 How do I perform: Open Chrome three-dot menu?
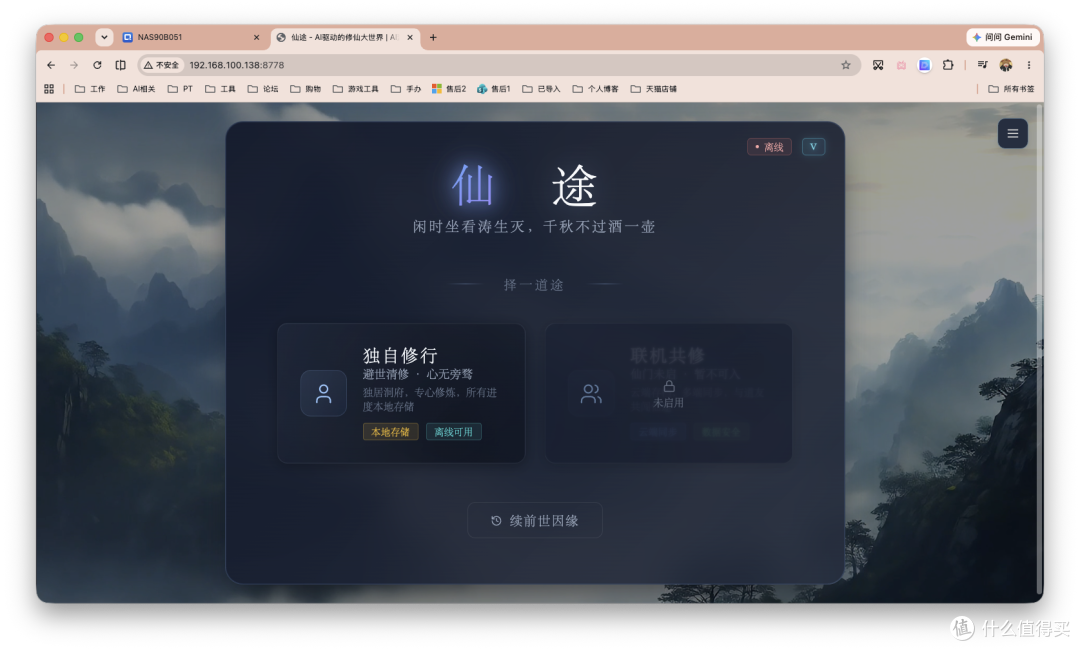pyautogui.click(x=1029, y=65)
